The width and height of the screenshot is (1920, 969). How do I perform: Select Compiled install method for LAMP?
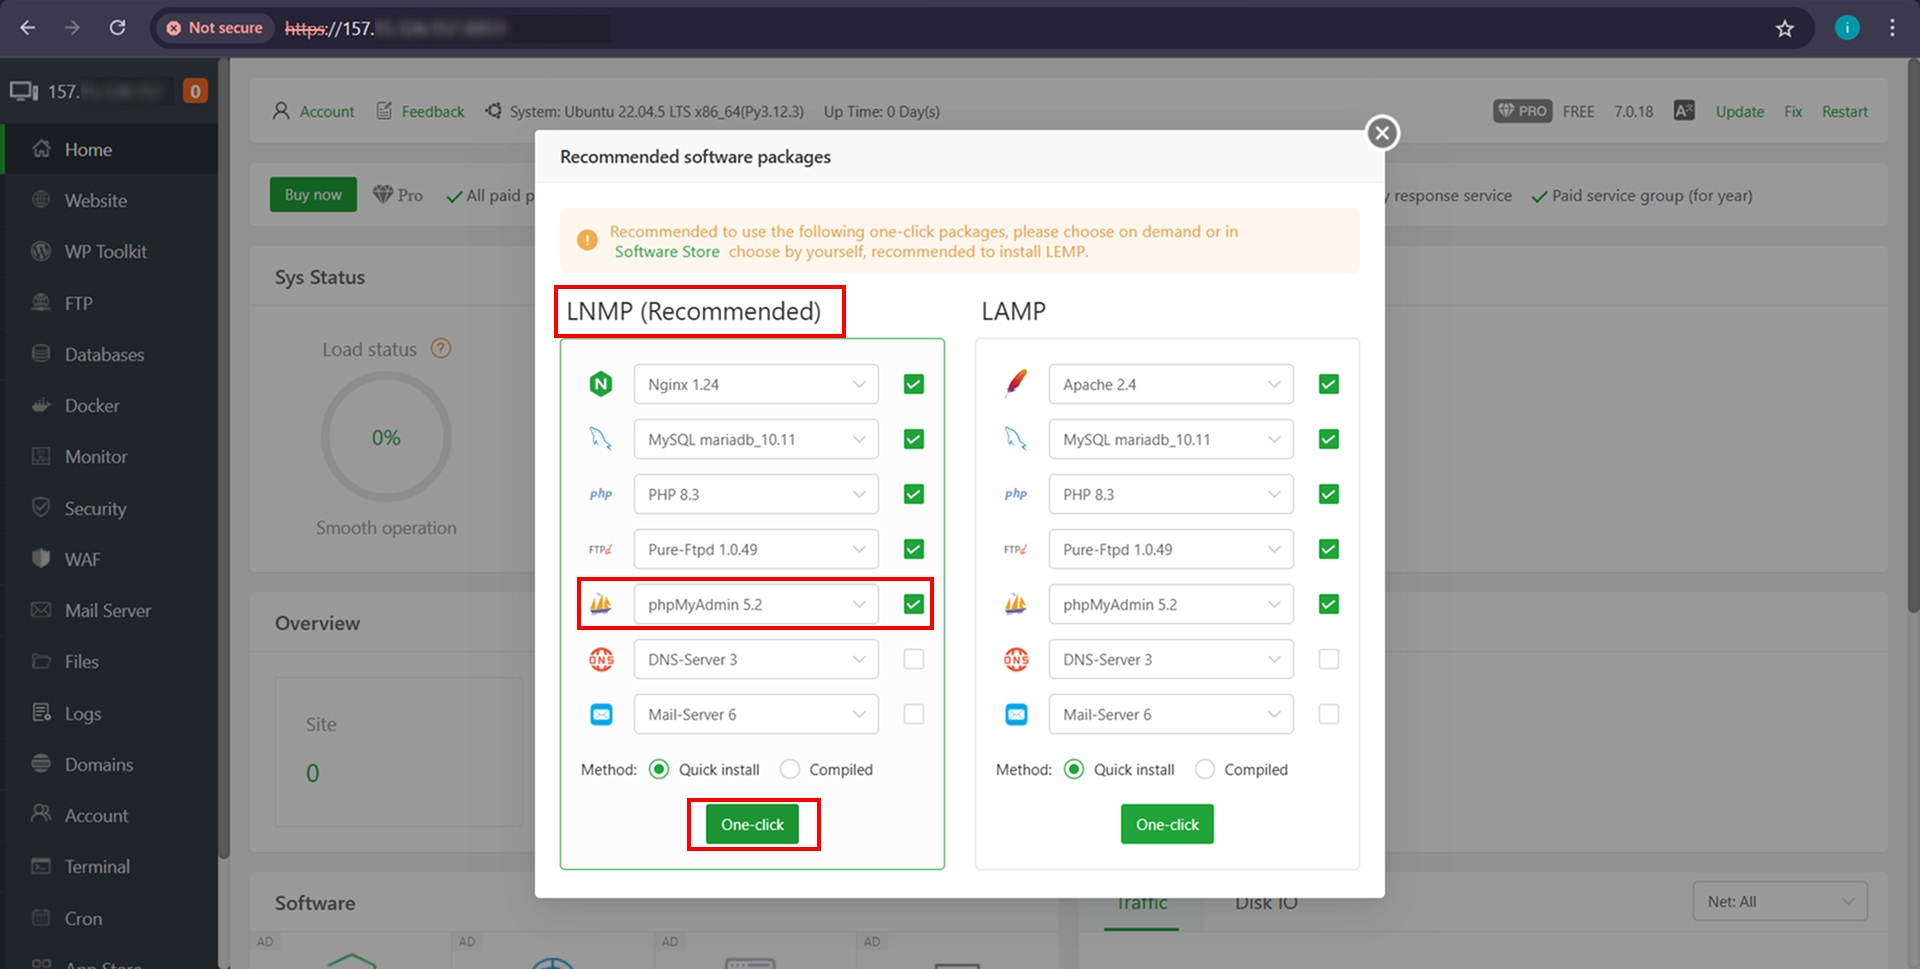[x=1205, y=769]
